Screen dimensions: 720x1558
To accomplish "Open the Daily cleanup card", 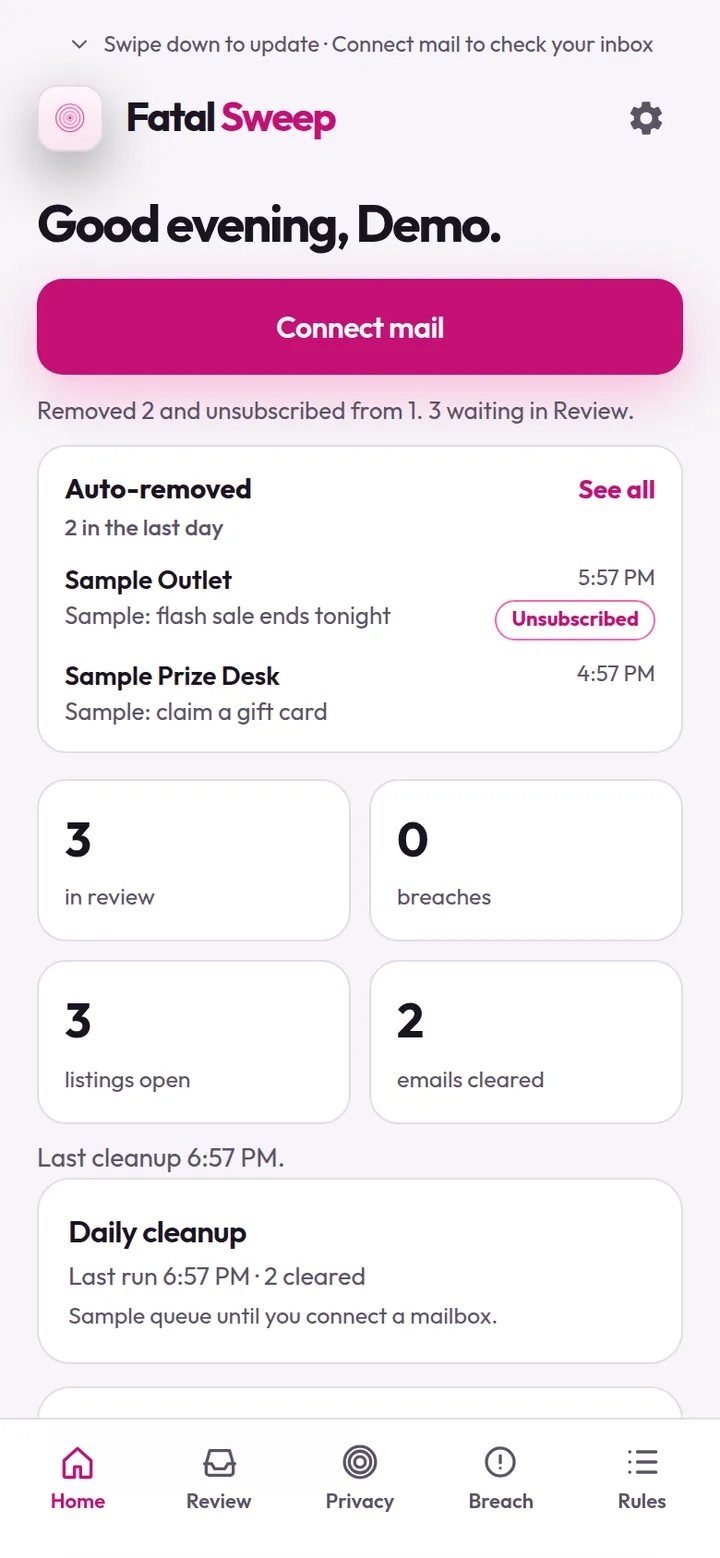I will (360, 1271).
